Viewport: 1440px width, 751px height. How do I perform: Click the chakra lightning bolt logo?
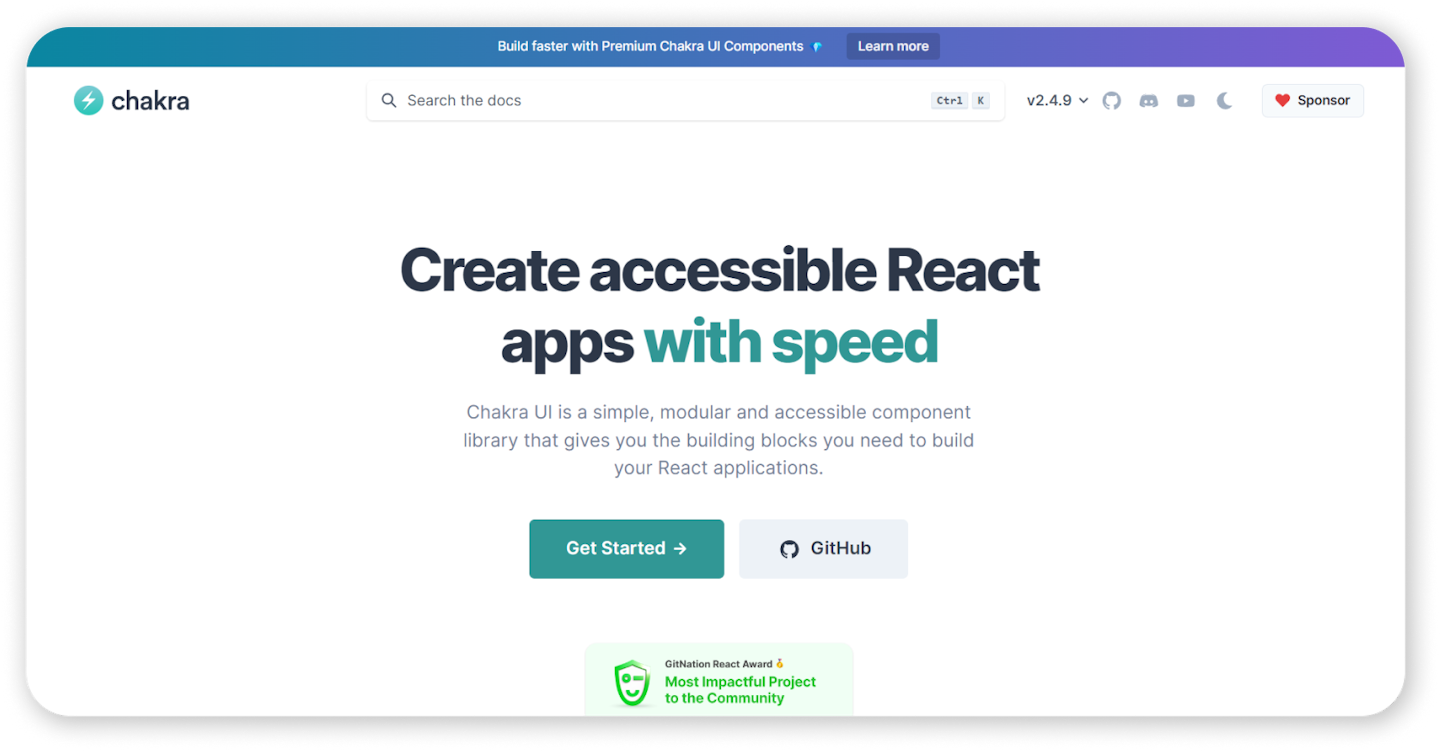click(x=88, y=100)
